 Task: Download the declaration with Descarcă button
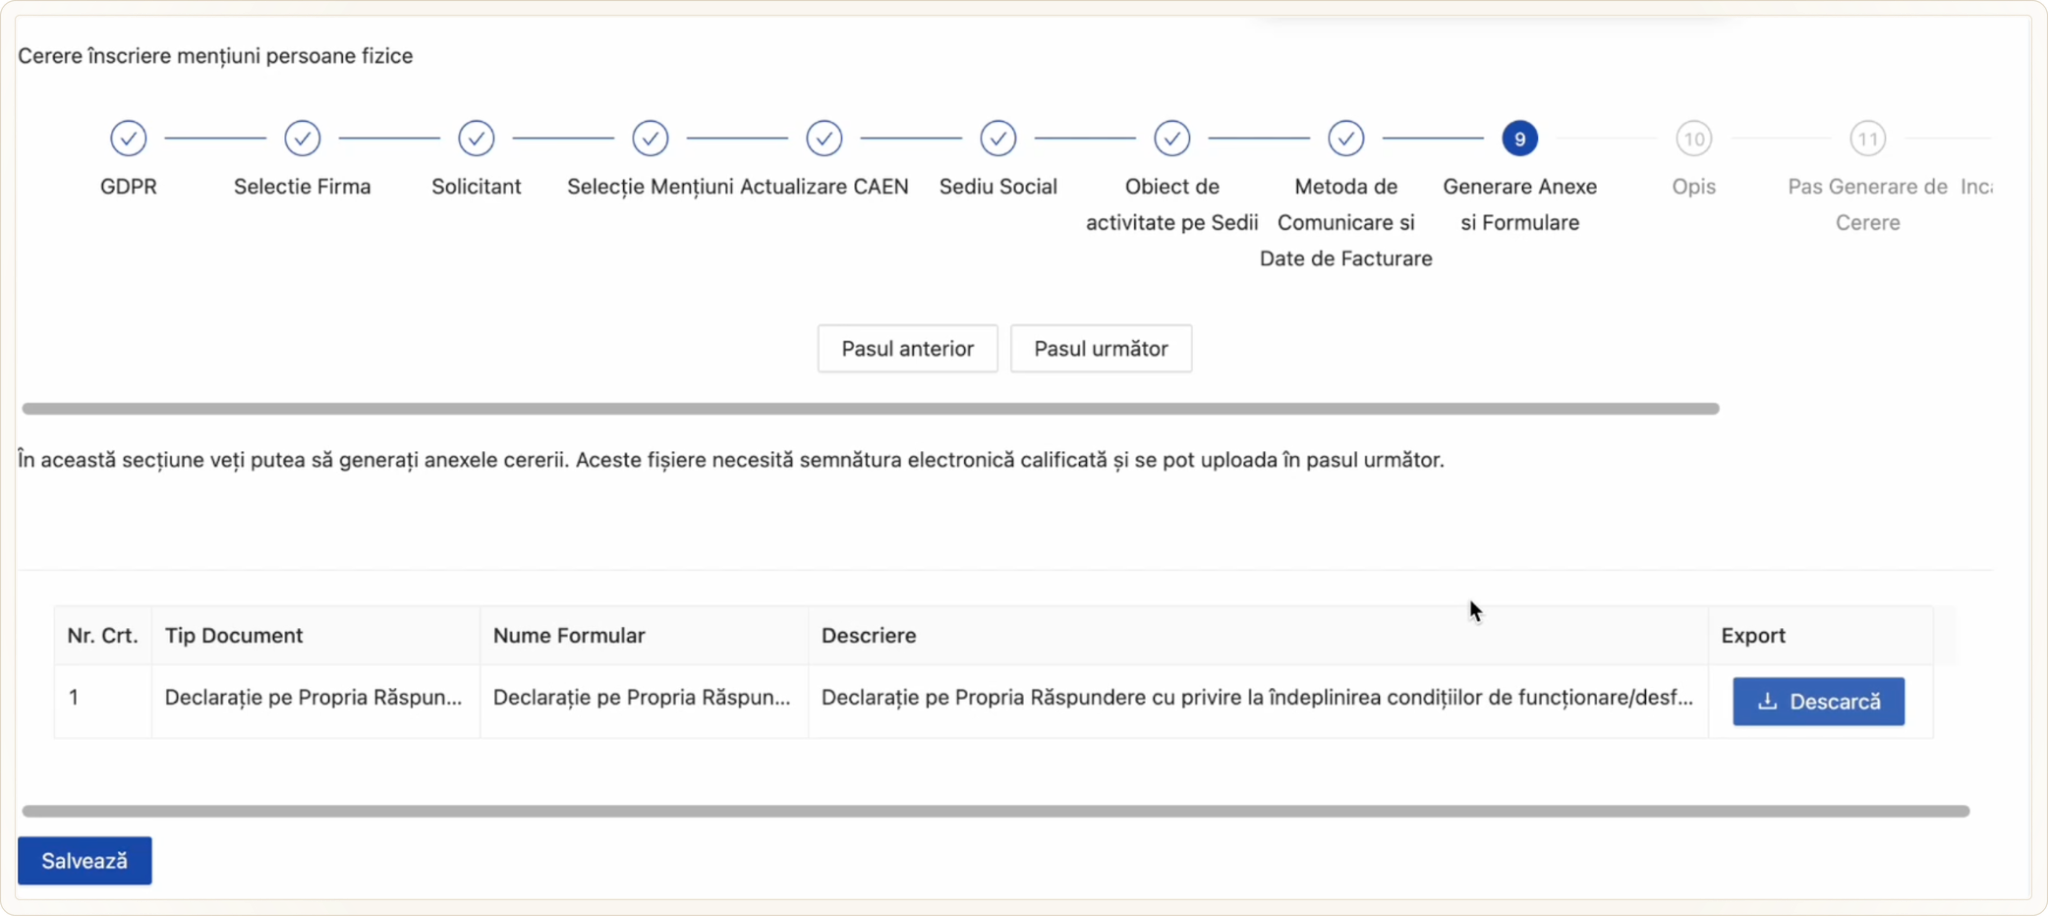pyautogui.click(x=1818, y=701)
